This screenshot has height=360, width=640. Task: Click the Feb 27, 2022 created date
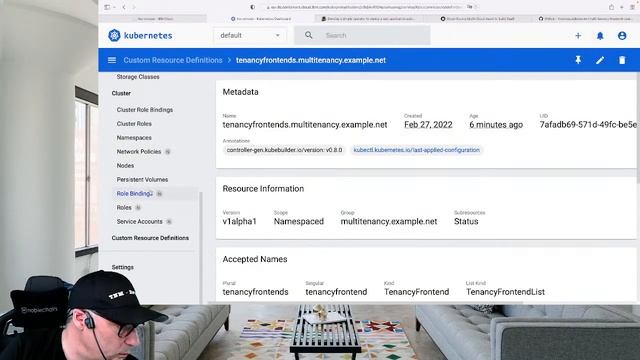428,124
